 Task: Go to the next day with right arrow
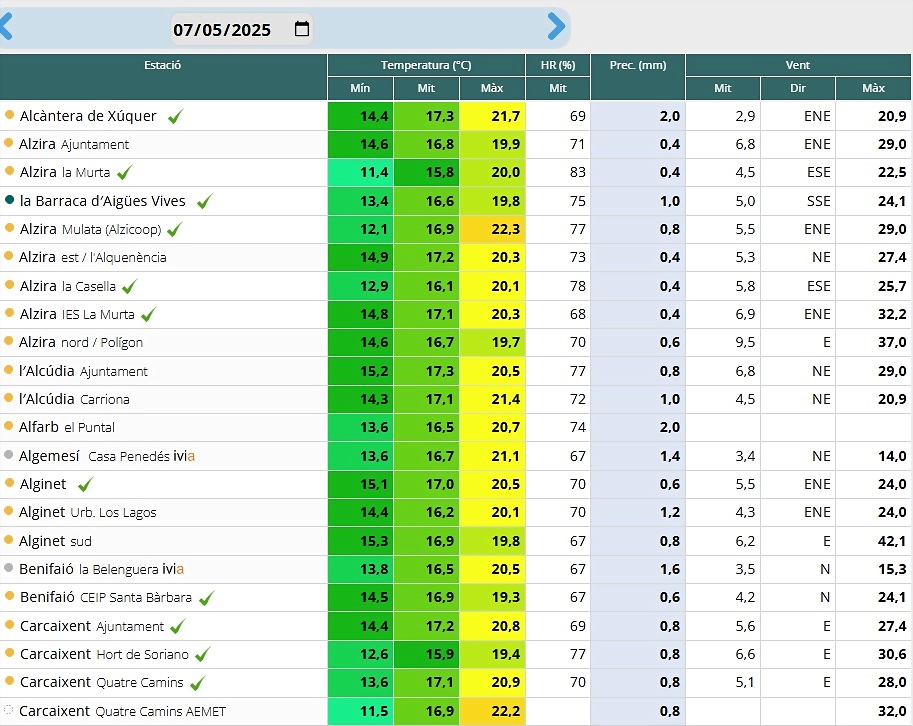556,27
